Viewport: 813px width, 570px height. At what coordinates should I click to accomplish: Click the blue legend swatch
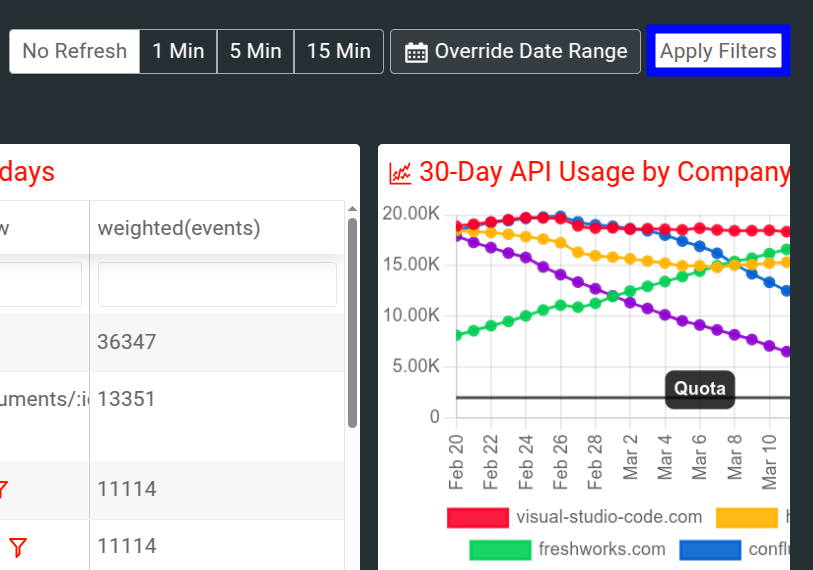coord(710,549)
